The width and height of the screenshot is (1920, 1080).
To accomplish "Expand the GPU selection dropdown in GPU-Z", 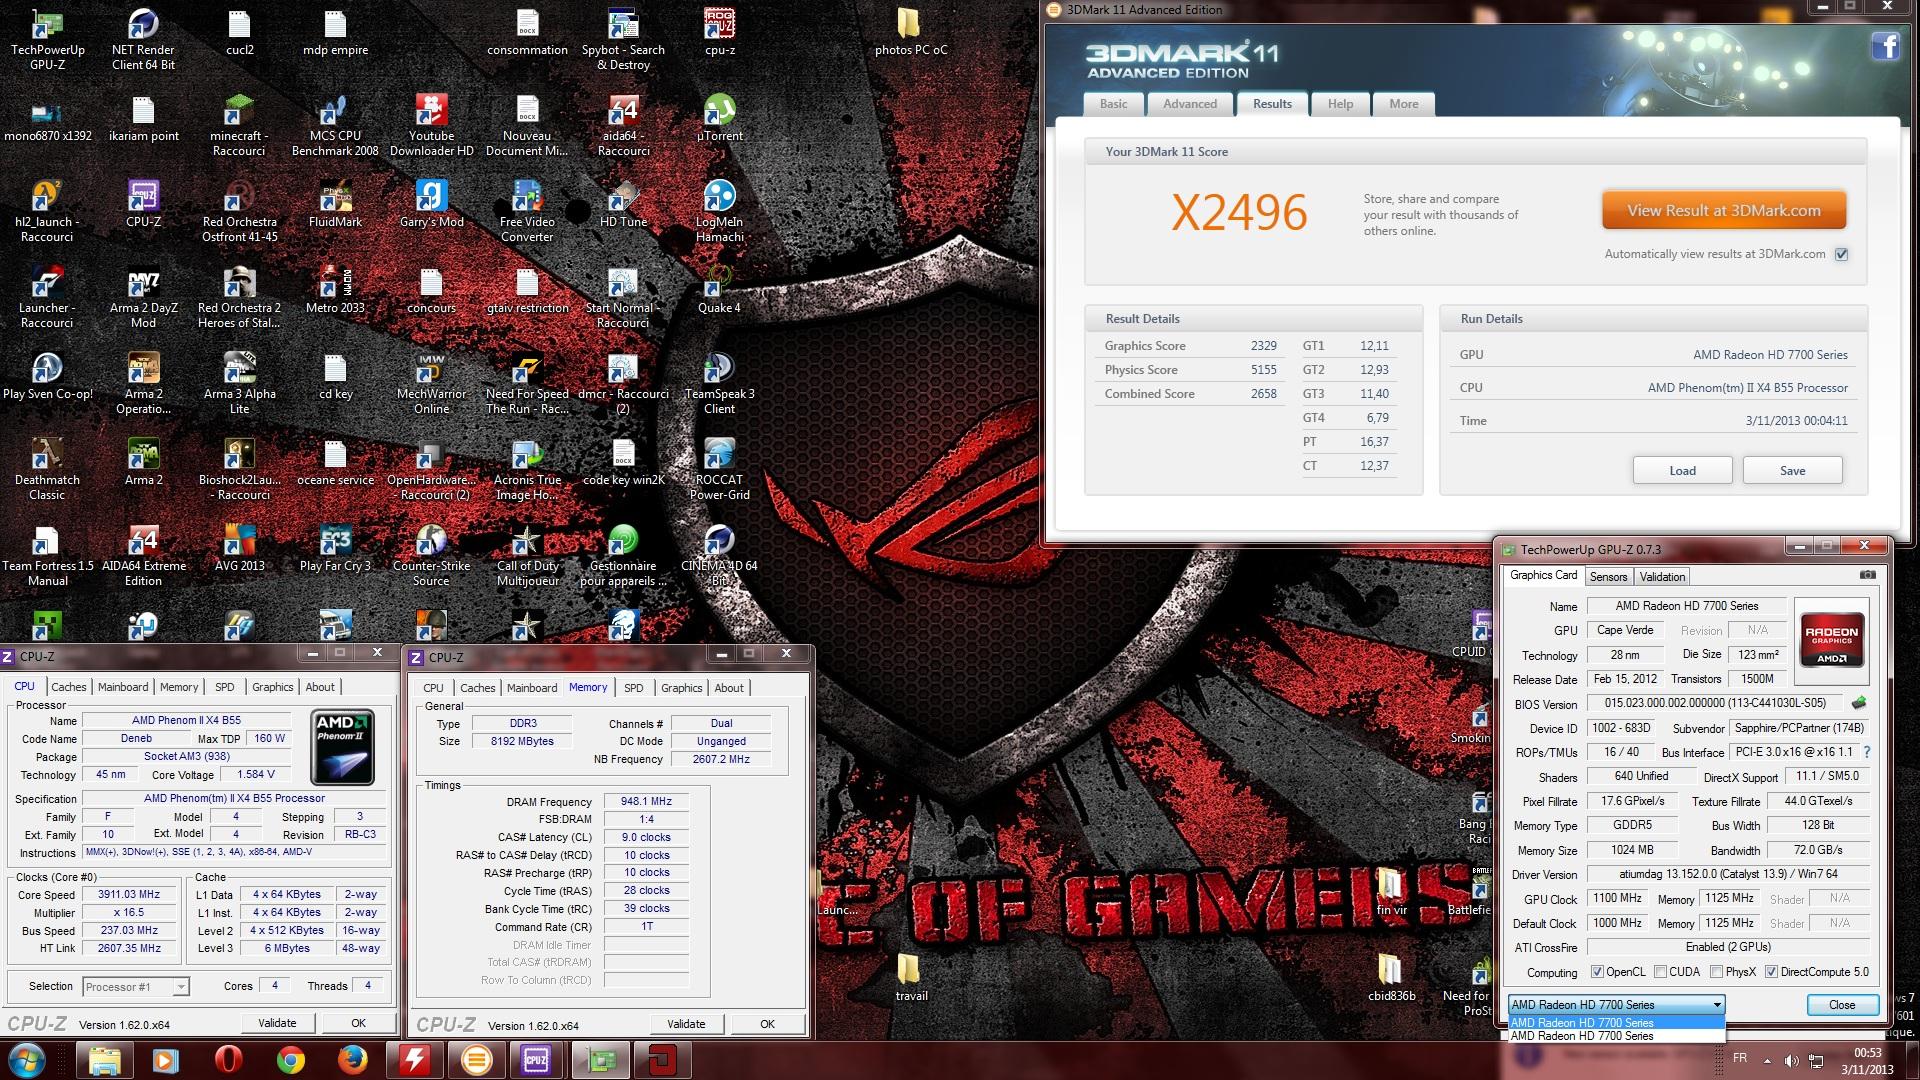I will pos(1717,1005).
